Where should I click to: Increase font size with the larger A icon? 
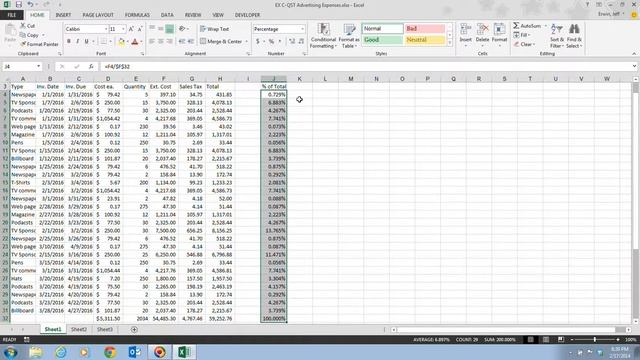click(x=131, y=29)
